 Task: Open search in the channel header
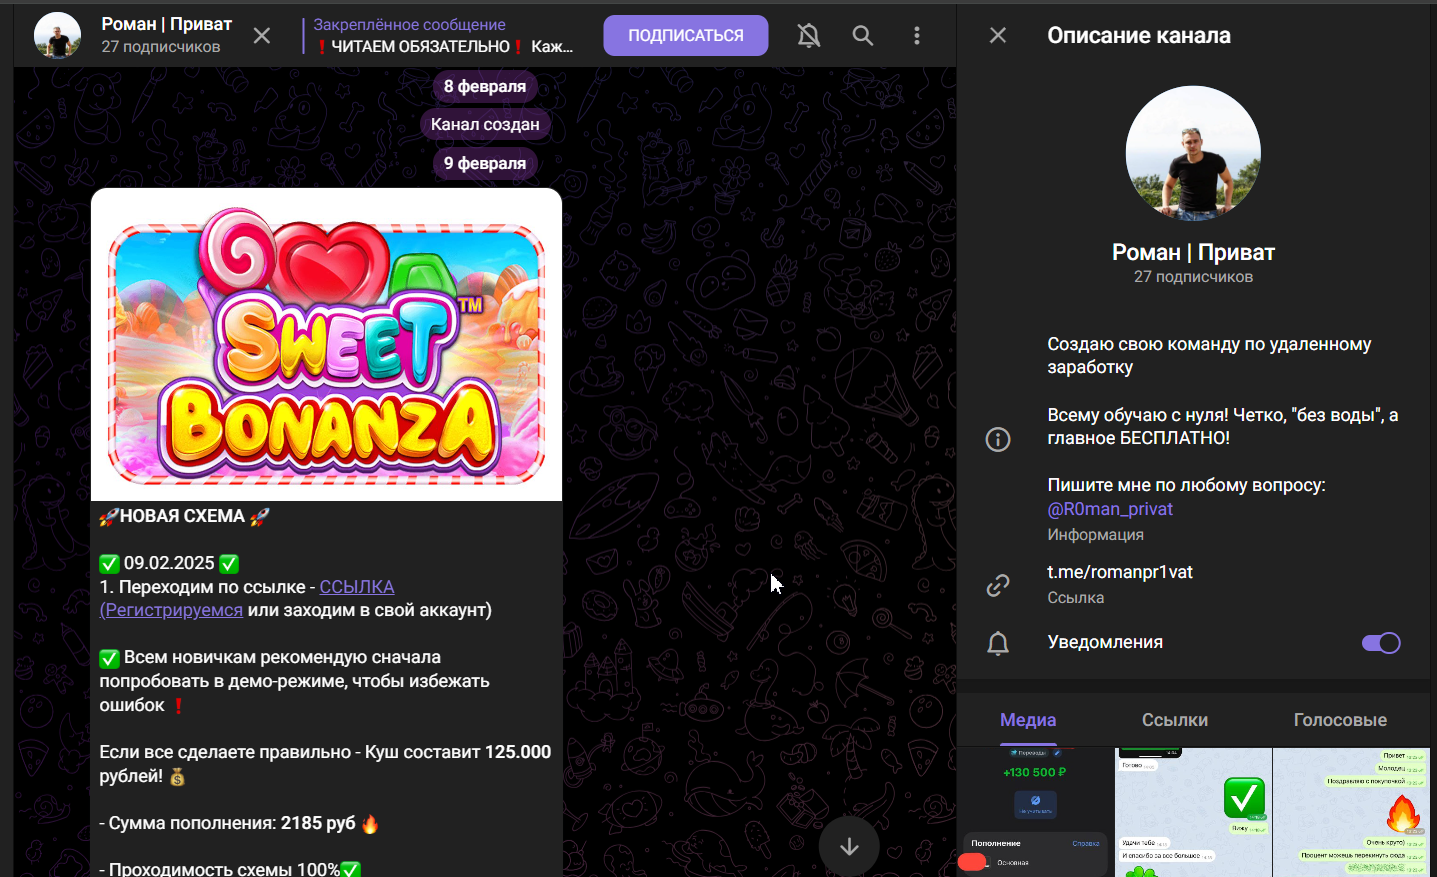(863, 36)
